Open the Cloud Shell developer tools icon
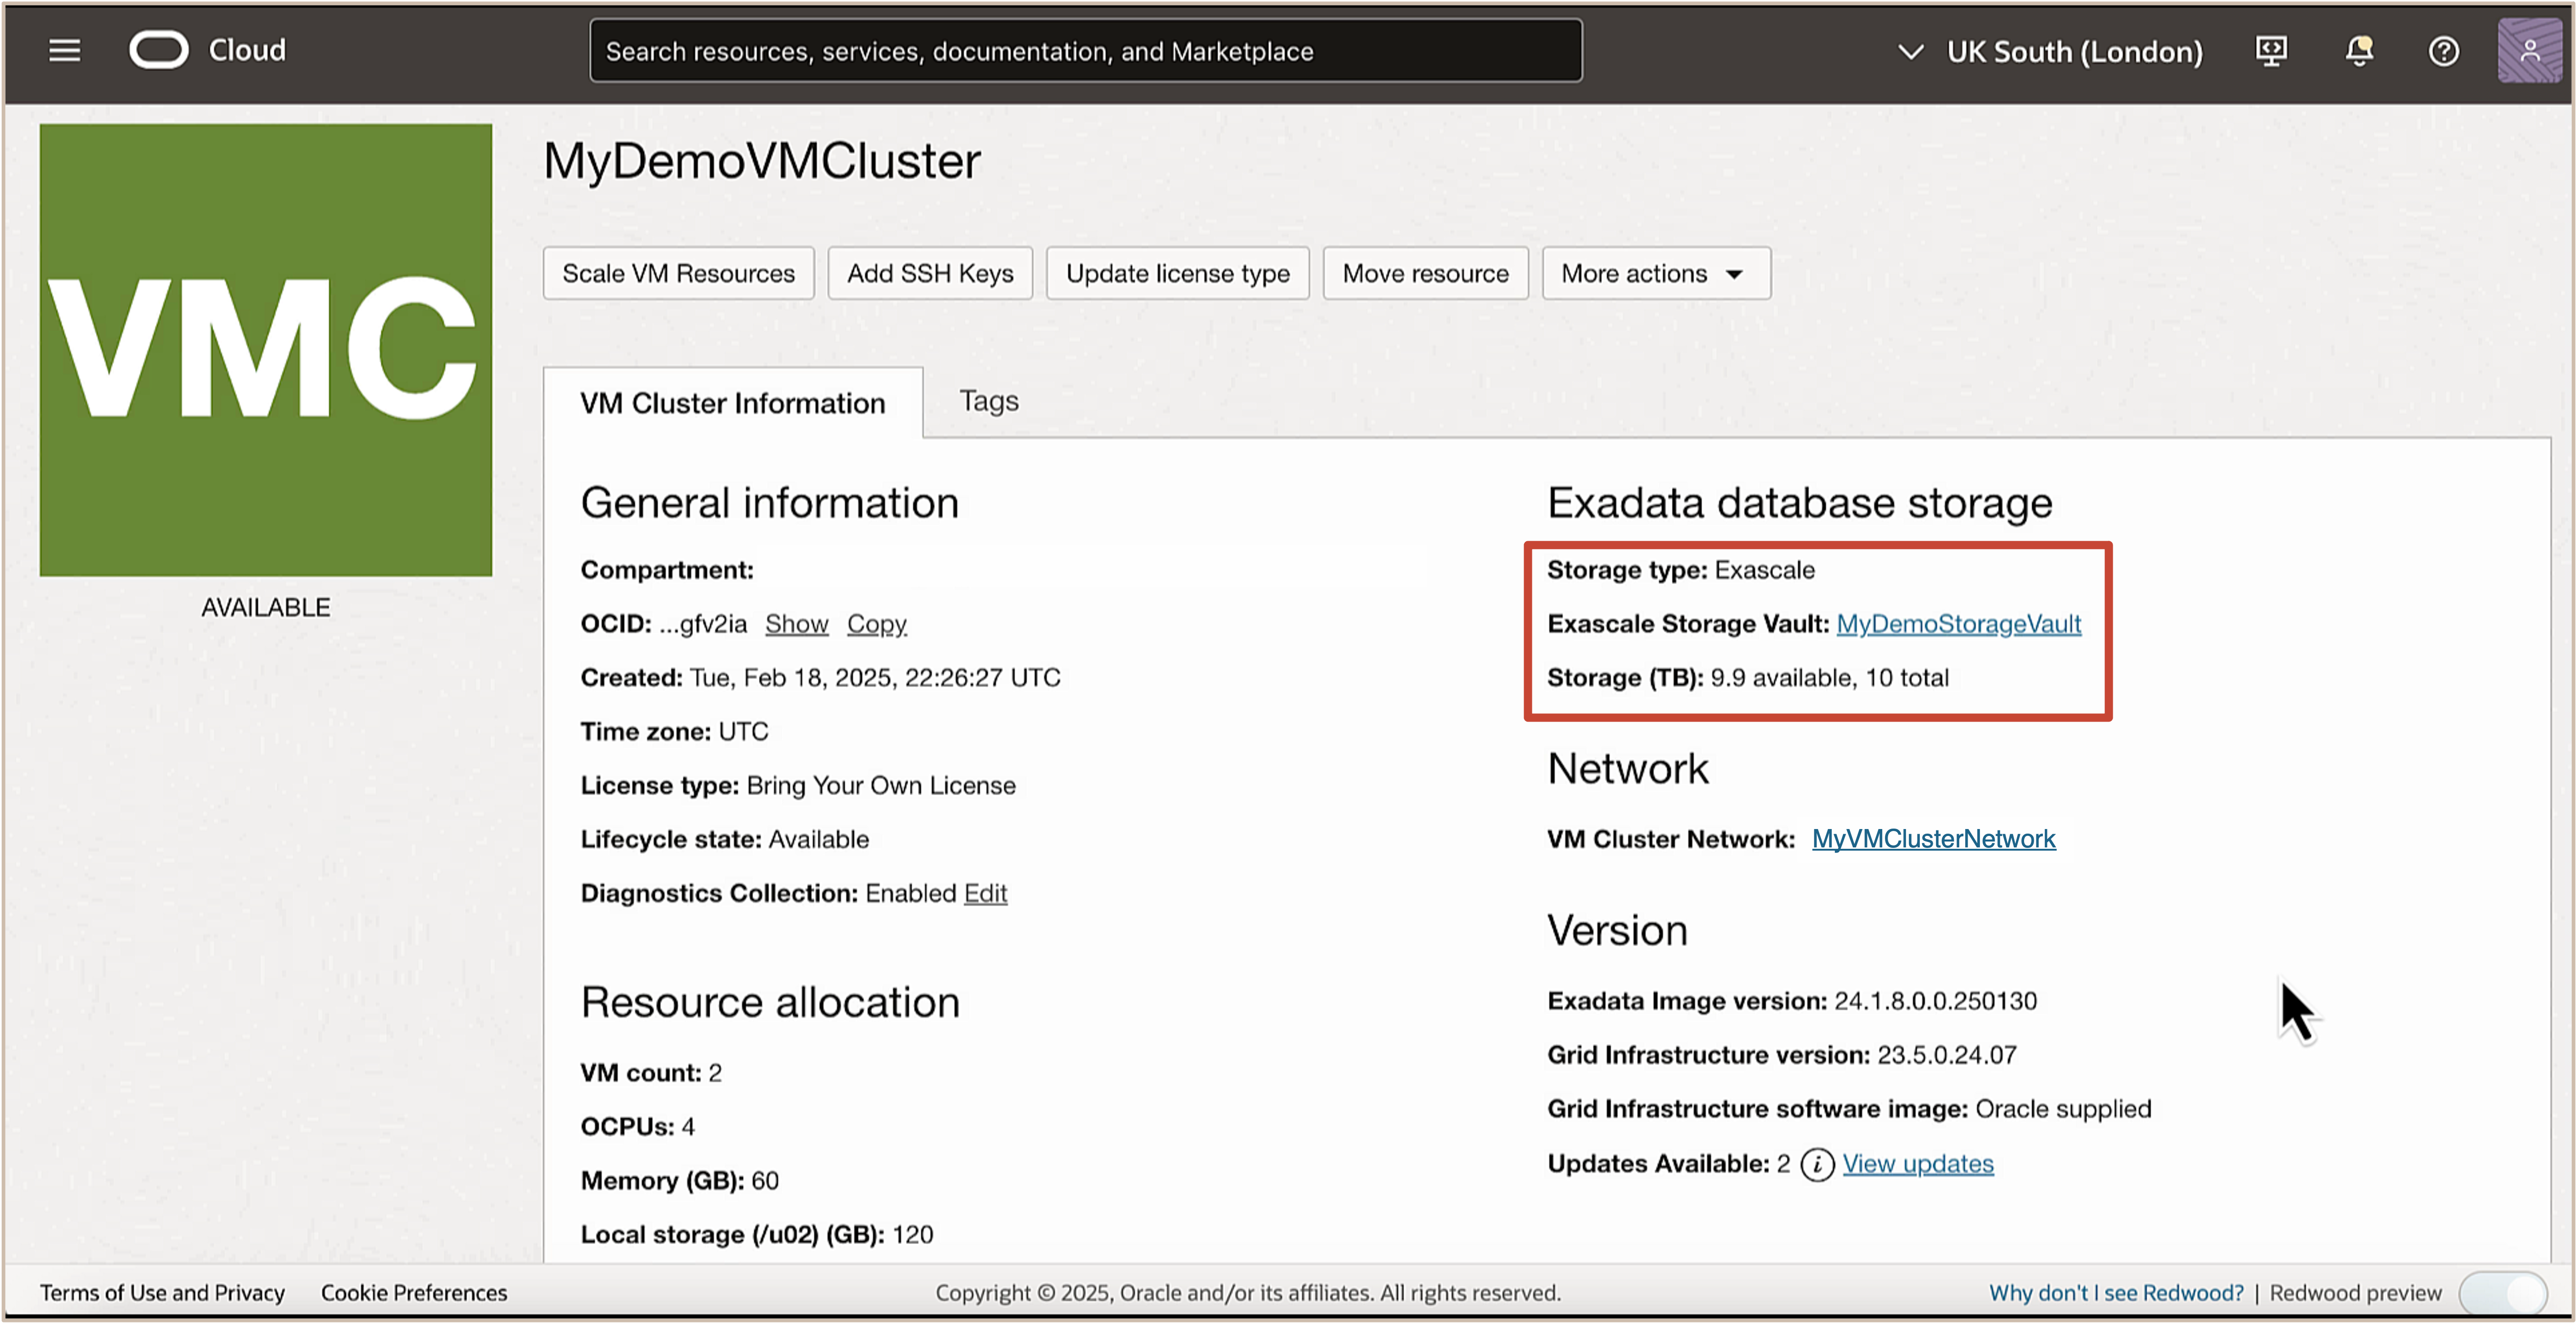Screen dimensions: 2576x1323 (2271, 51)
